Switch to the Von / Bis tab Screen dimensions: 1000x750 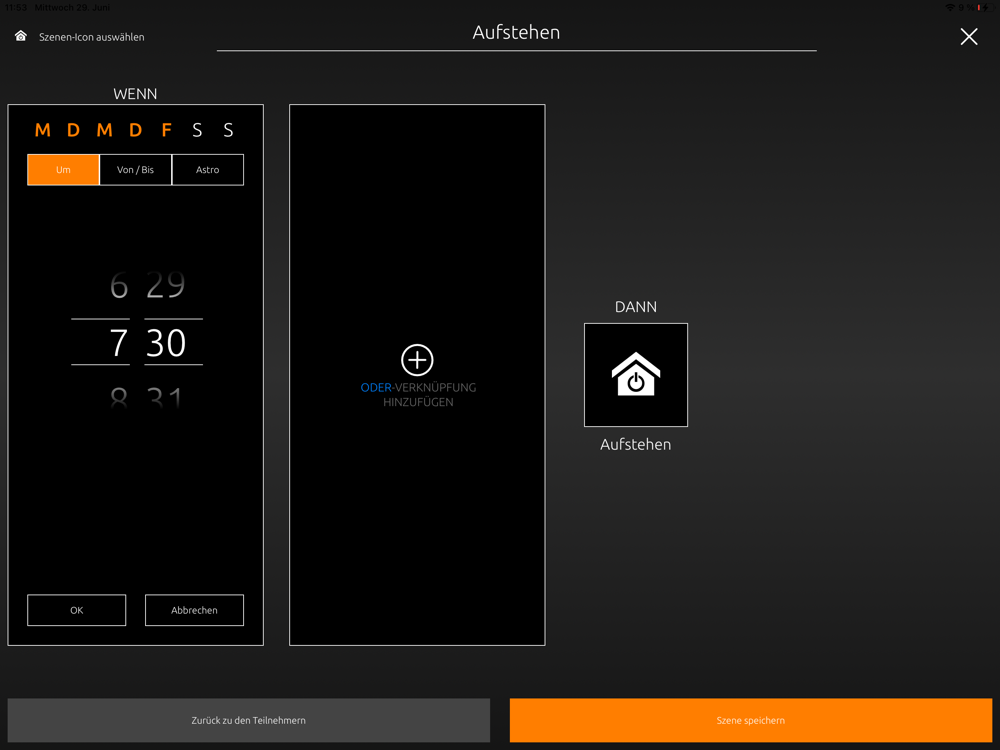click(135, 170)
